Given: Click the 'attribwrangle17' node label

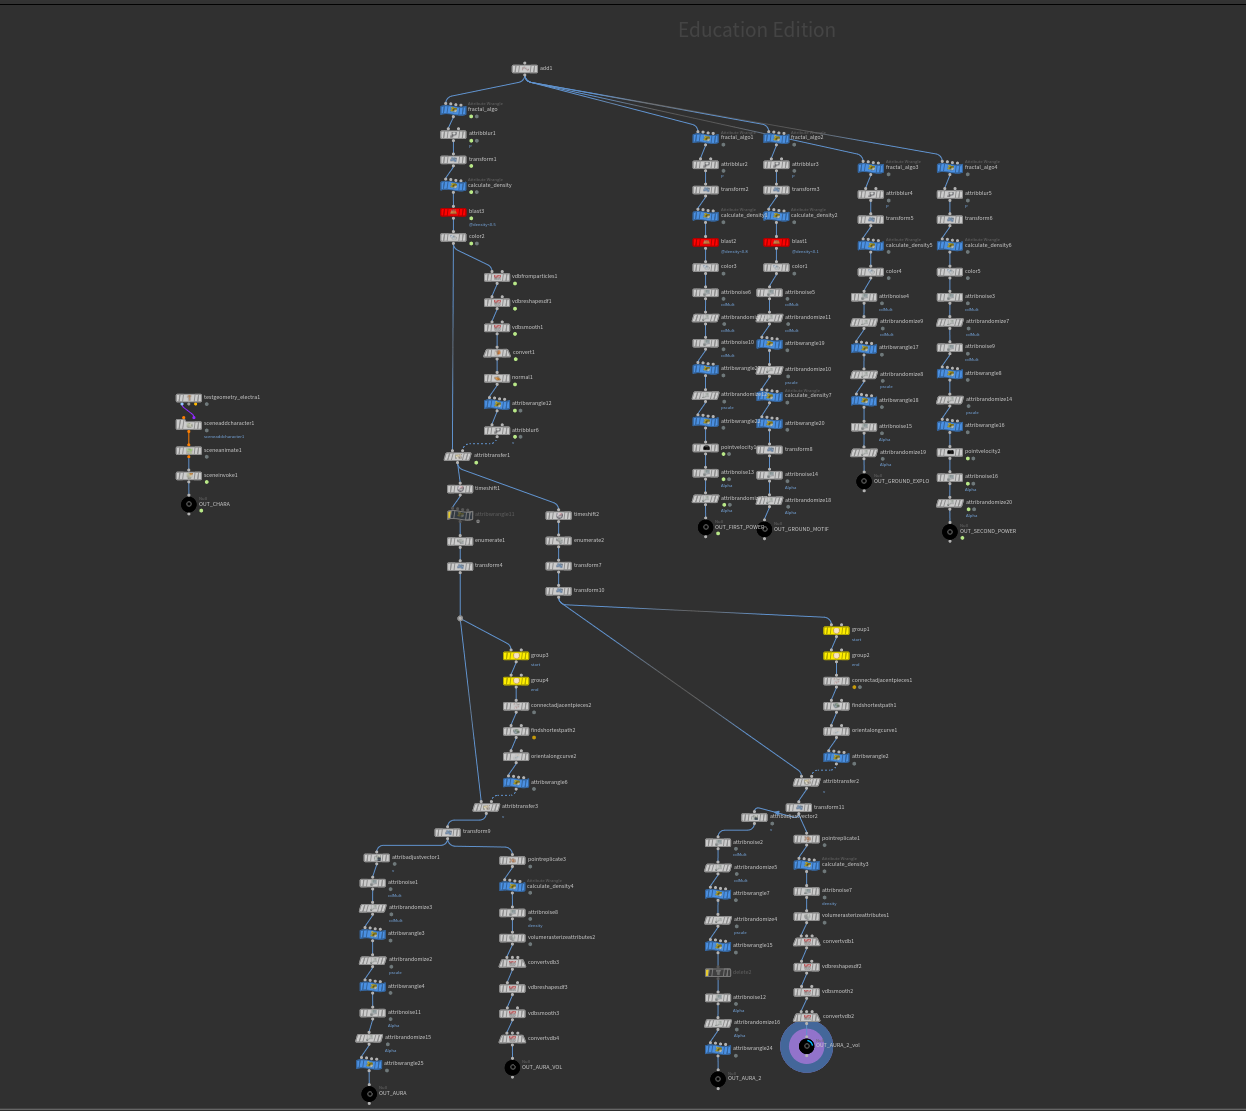Looking at the screenshot, I should coord(899,347).
